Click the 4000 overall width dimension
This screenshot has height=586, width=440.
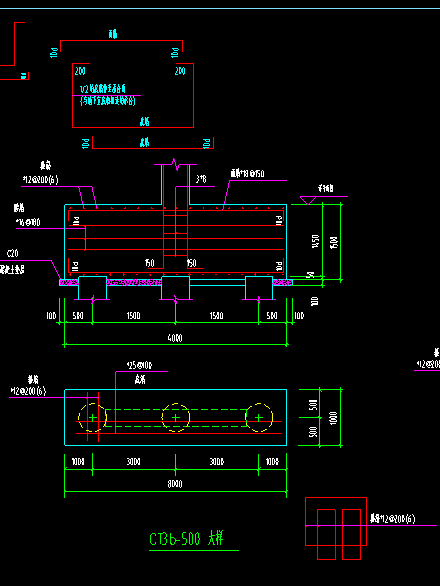(x=175, y=338)
